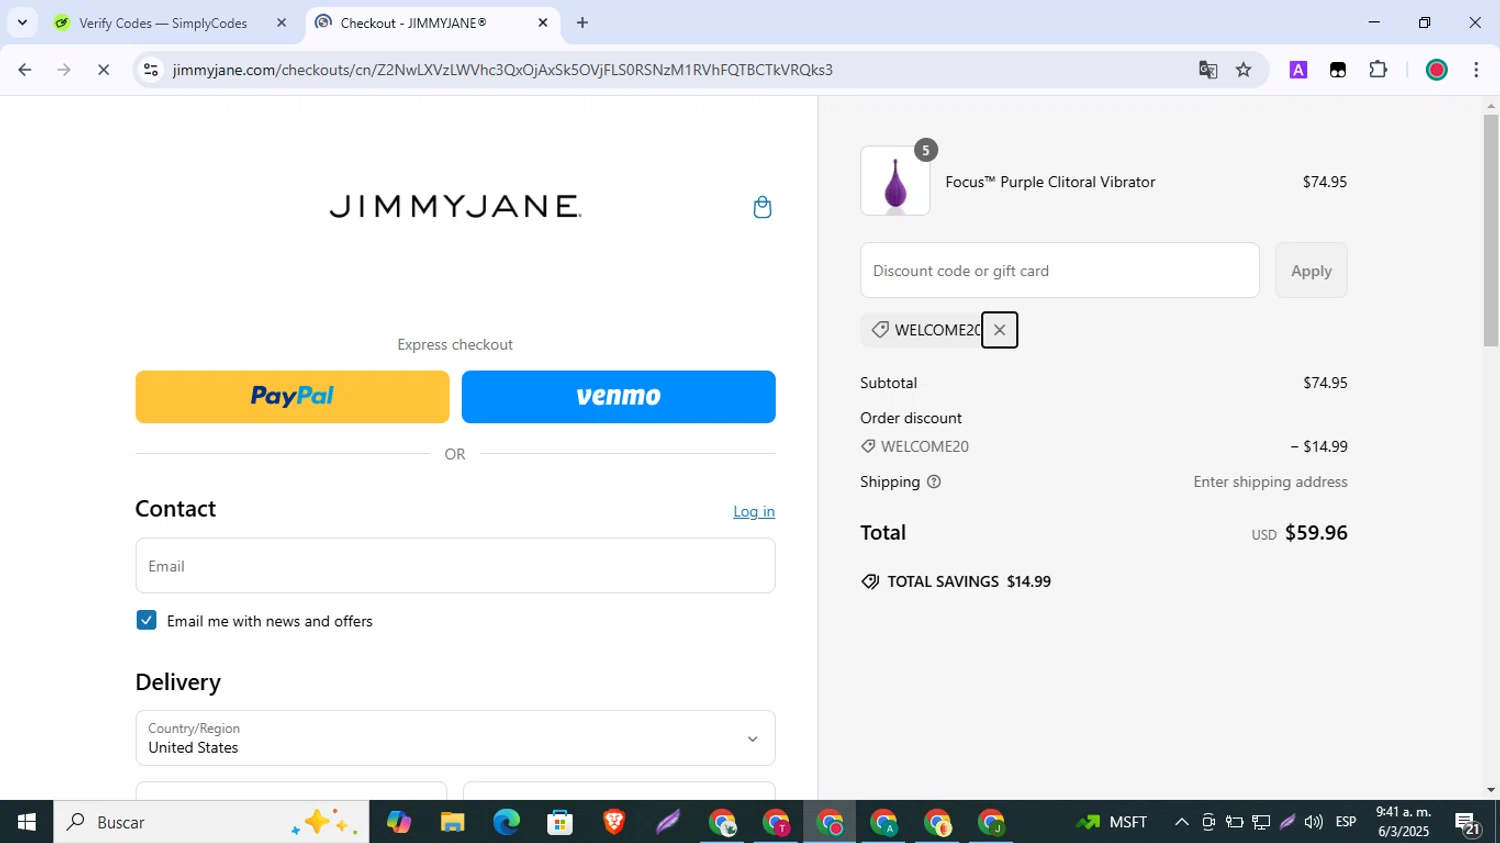1500x843 pixels.
Task: Open the Extensions puzzle icon
Action: pyautogui.click(x=1378, y=70)
